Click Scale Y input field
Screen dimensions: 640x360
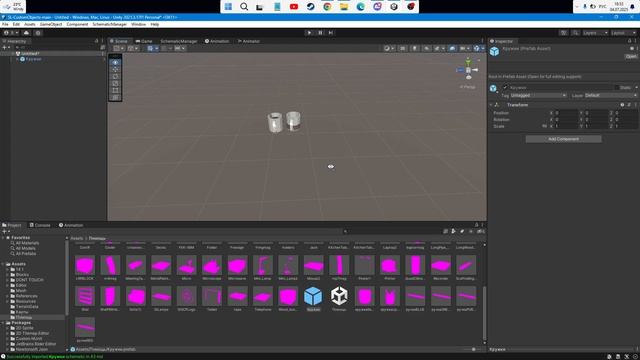pos(596,126)
